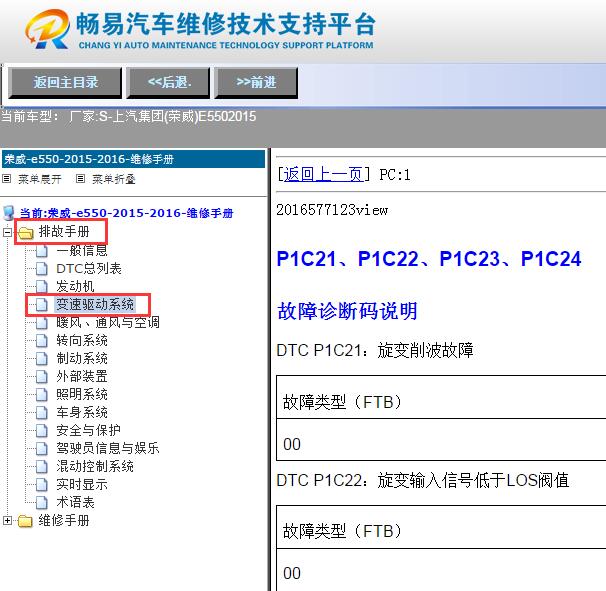The width and height of the screenshot is (606, 591).
Task: Open the 安全与保护 tree entry
Action: [88, 430]
